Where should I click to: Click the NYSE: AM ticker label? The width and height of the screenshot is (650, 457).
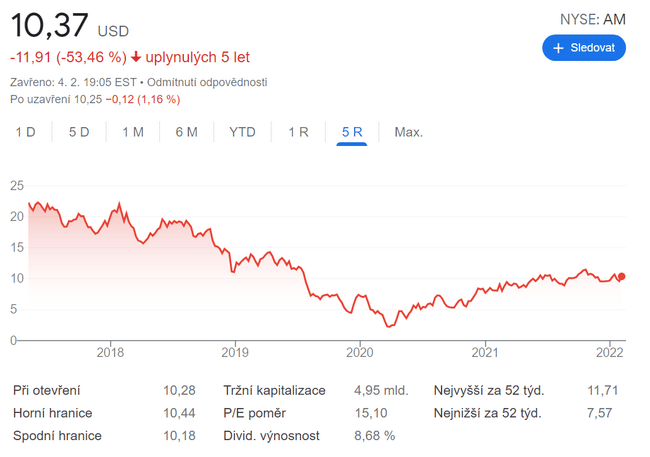pos(594,19)
